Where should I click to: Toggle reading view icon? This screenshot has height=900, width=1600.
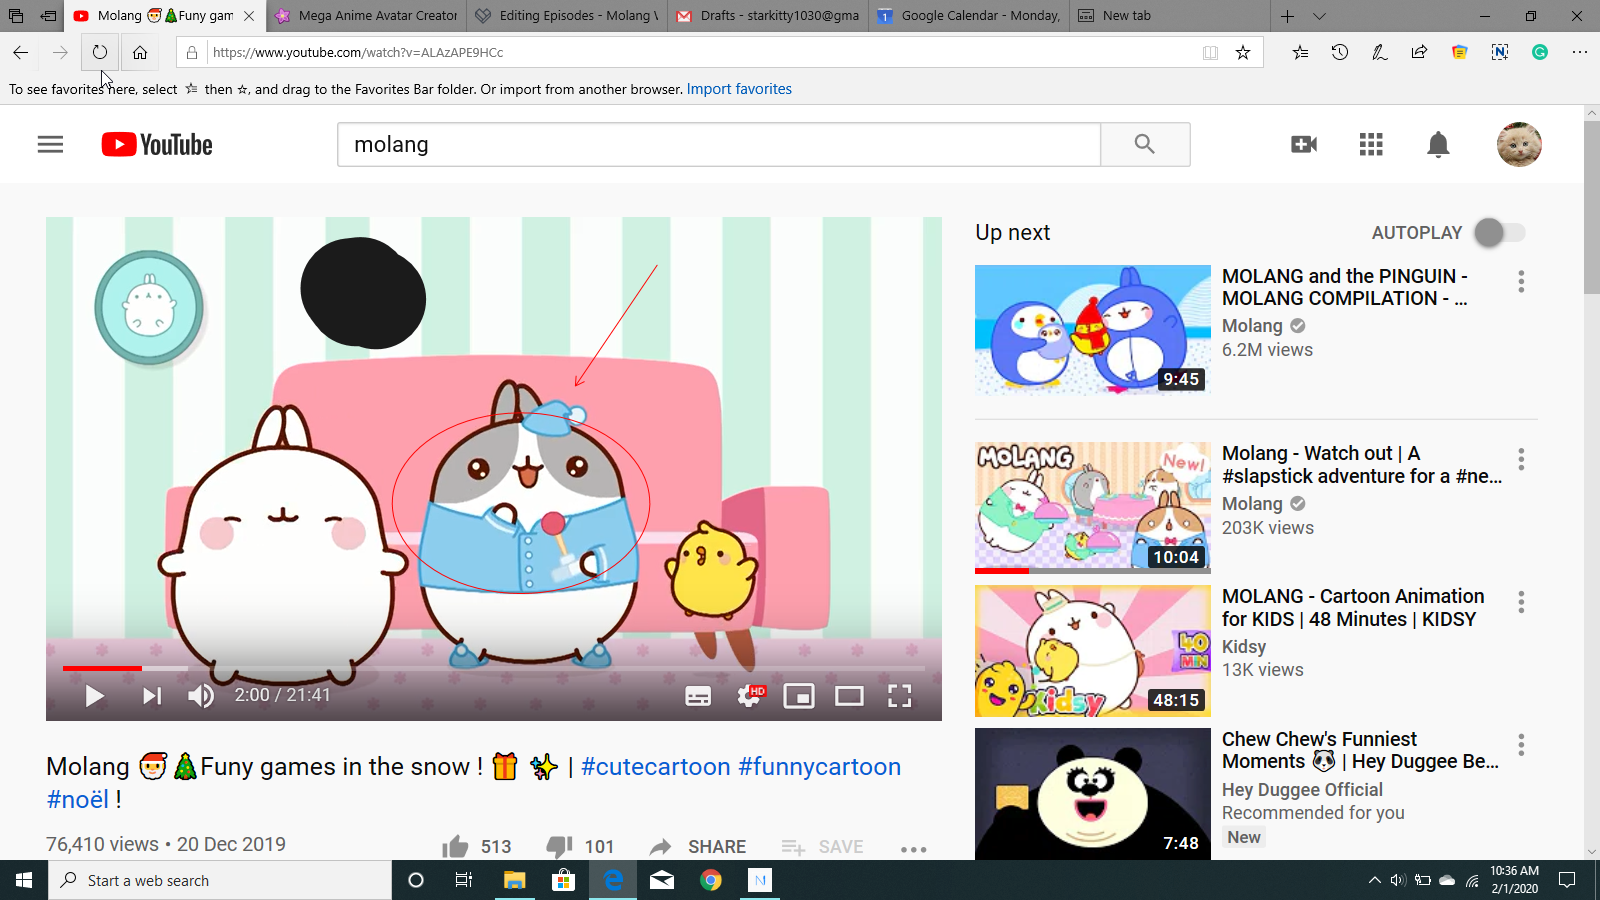(1210, 53)
